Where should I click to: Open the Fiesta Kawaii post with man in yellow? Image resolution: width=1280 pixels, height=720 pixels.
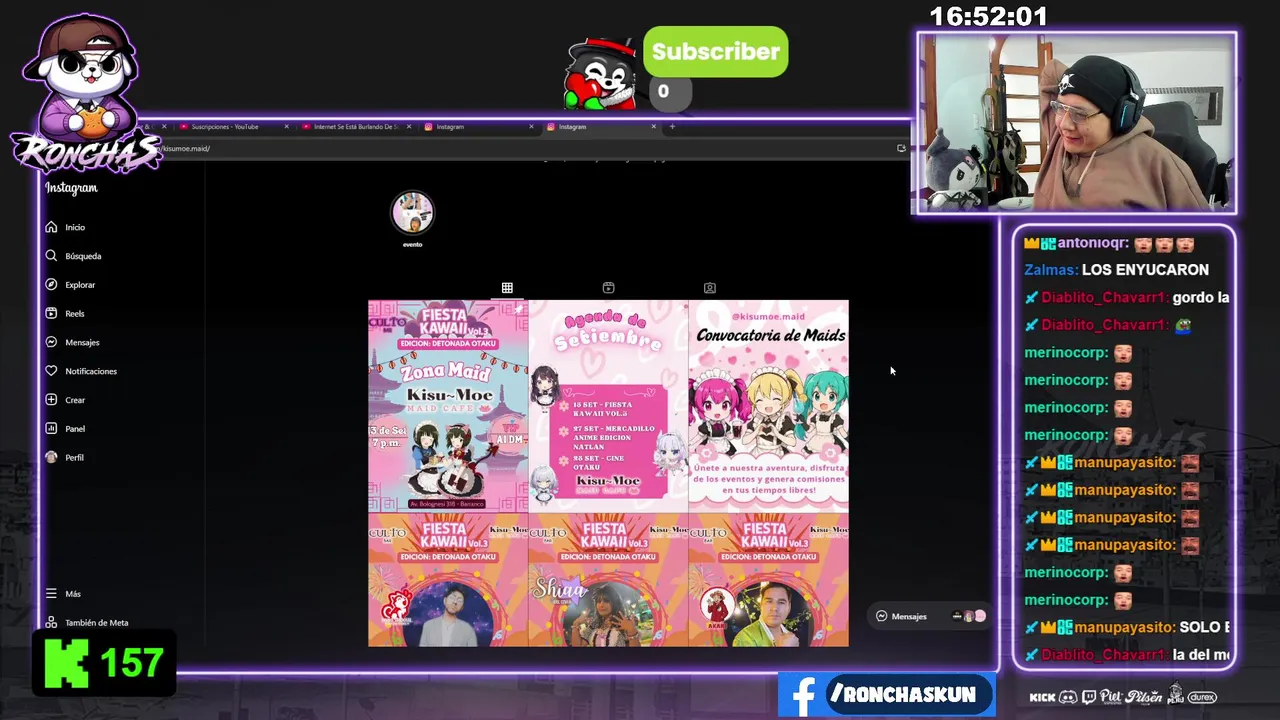click(768, 580)
